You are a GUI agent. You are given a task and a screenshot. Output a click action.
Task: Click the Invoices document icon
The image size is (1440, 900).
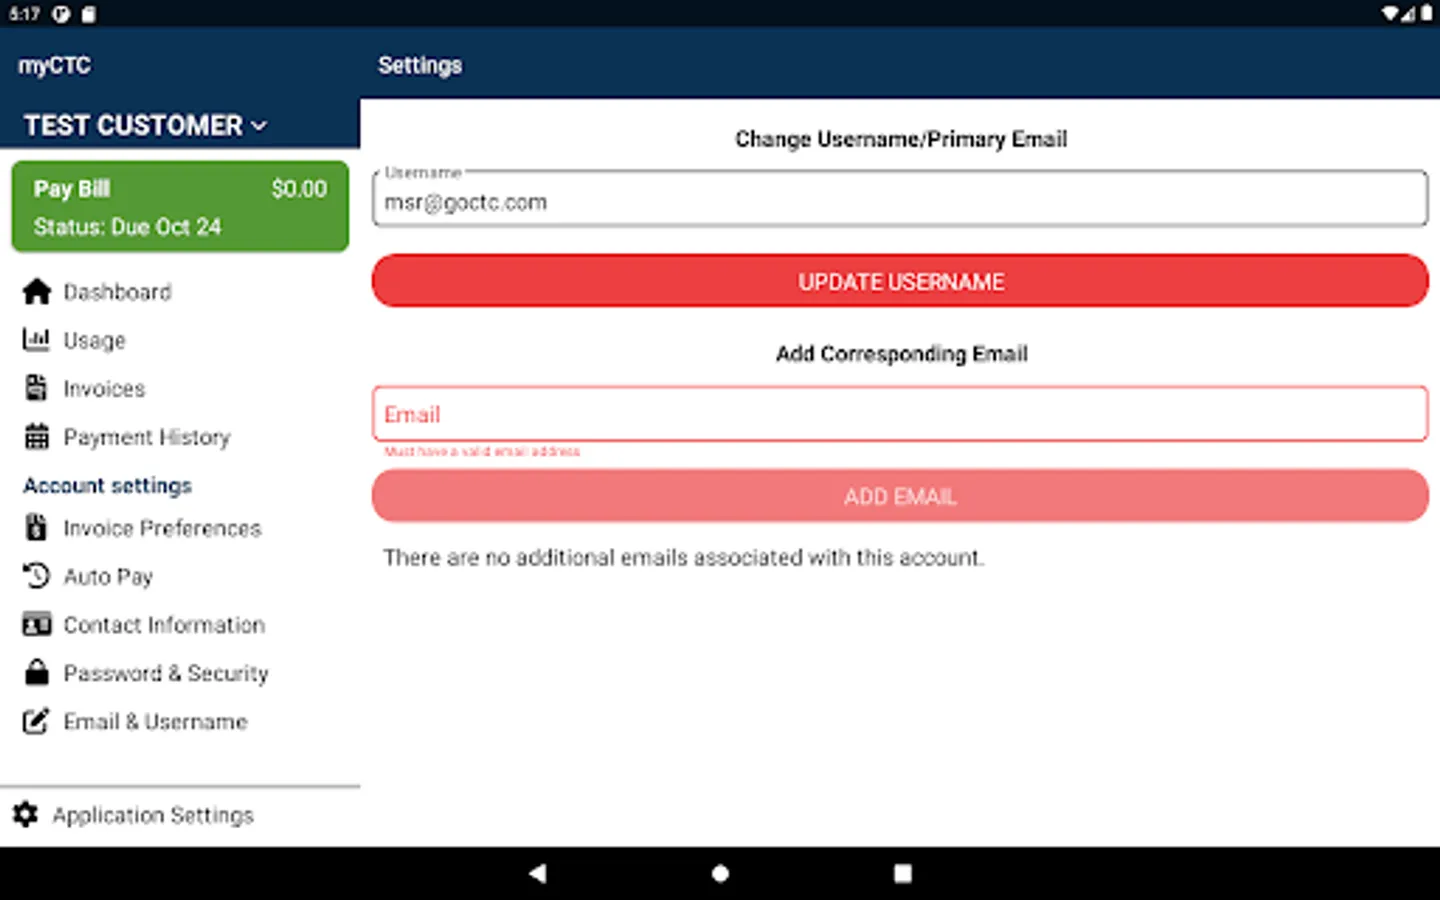(36, 388)
